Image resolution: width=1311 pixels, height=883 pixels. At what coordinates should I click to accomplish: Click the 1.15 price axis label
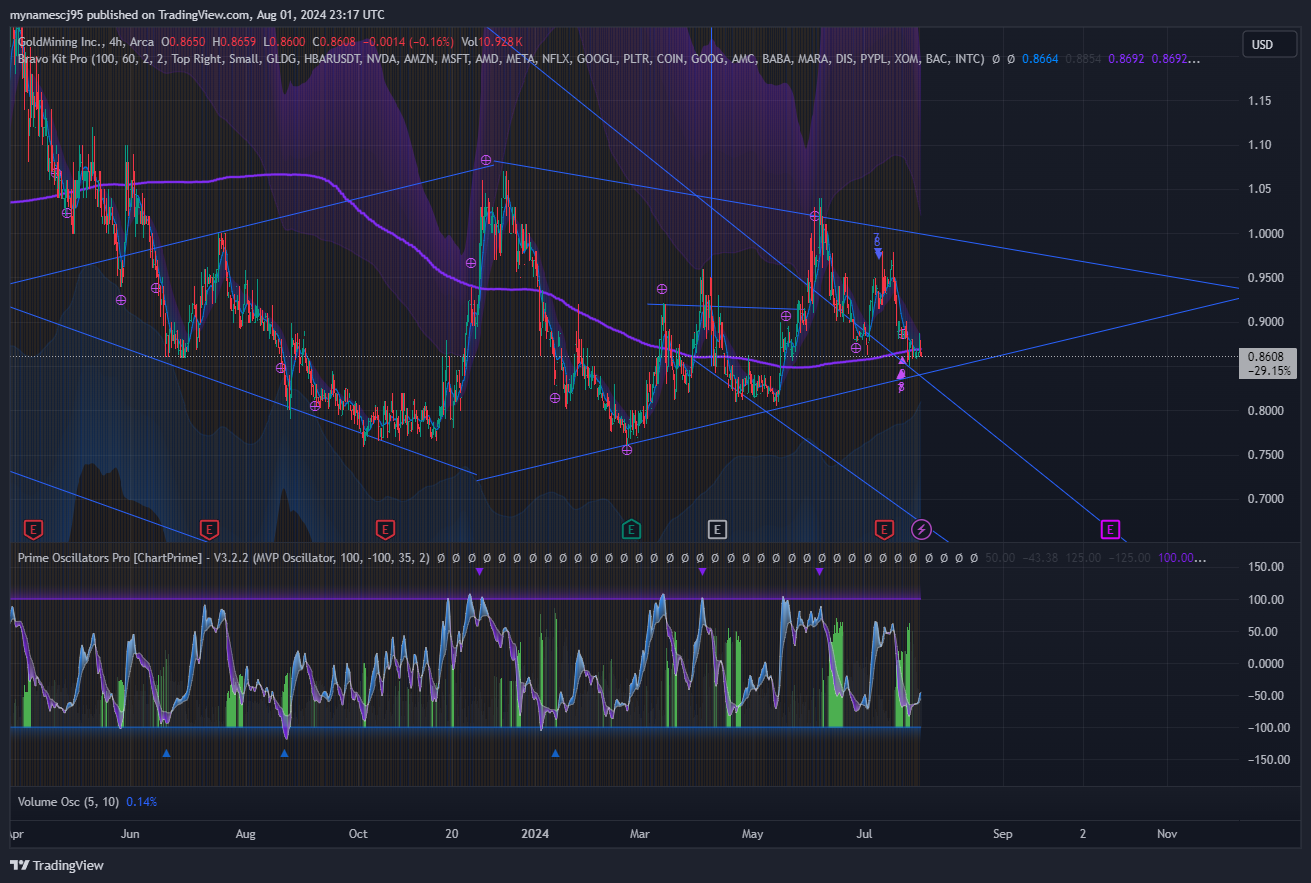point(1260,101)
